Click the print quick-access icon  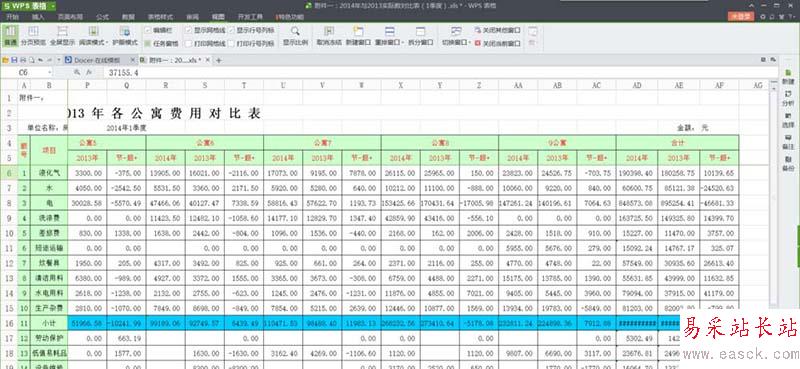click(x=22, y=60)
